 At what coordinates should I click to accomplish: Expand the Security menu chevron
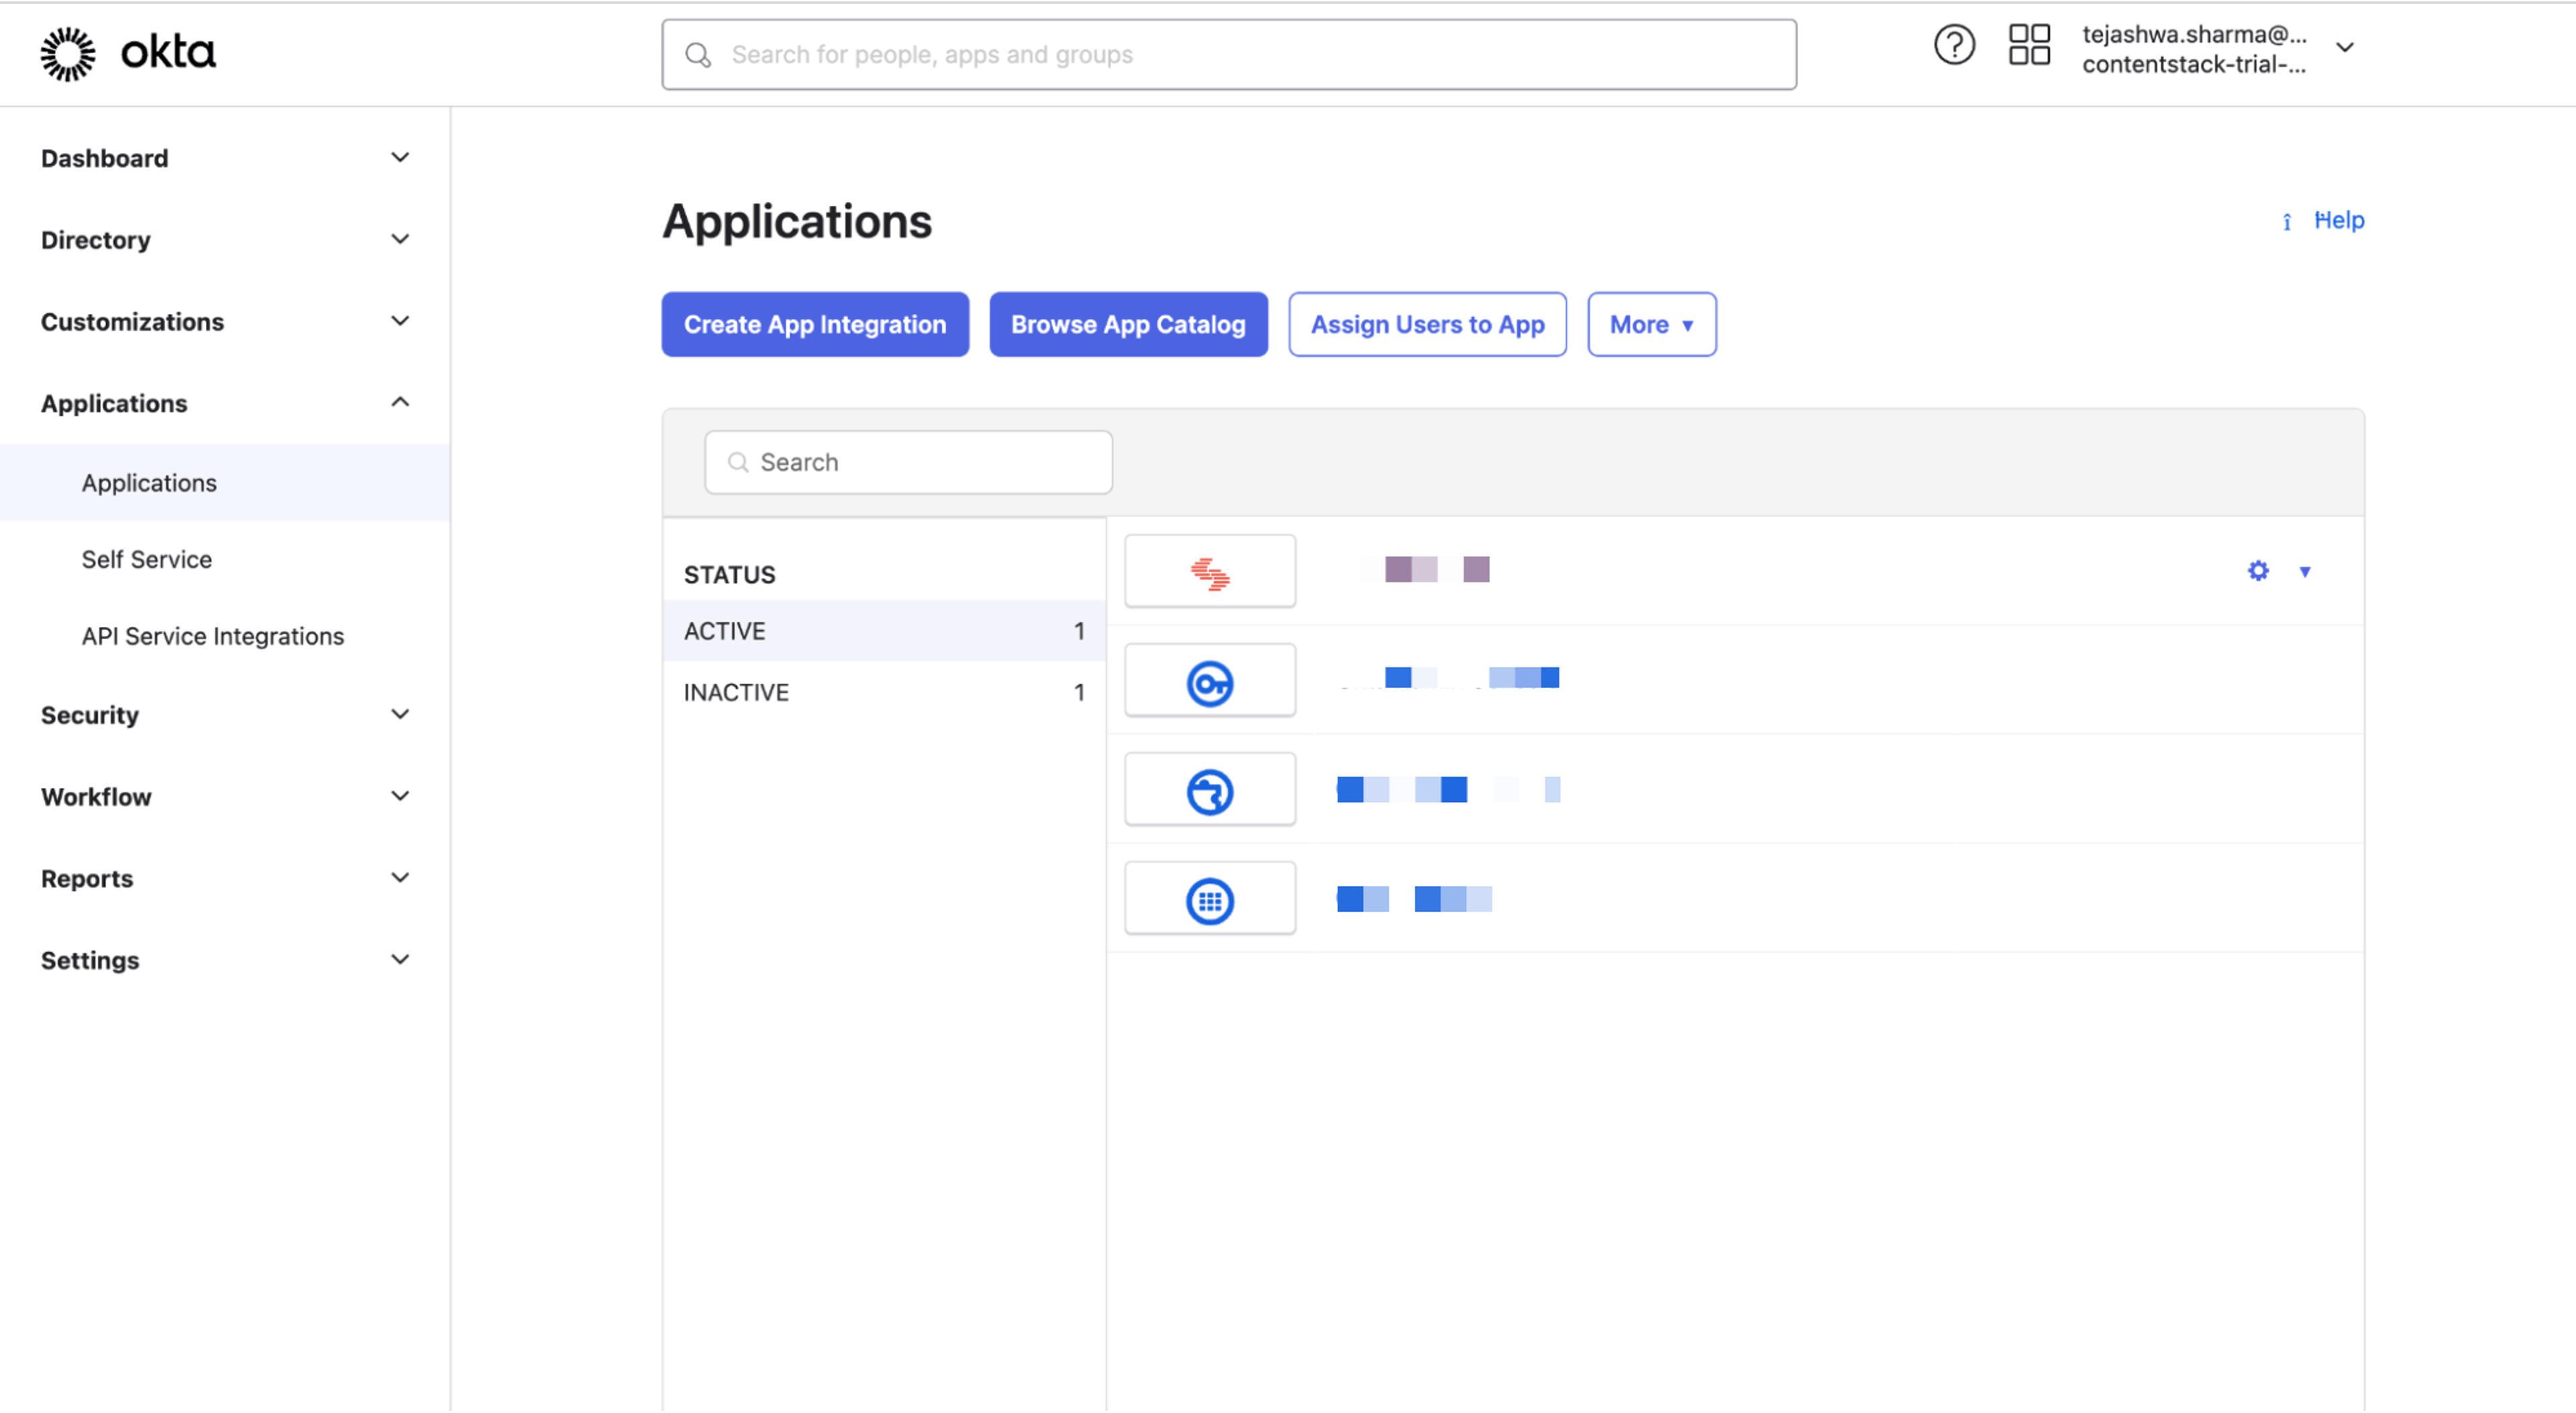(400, 715)
